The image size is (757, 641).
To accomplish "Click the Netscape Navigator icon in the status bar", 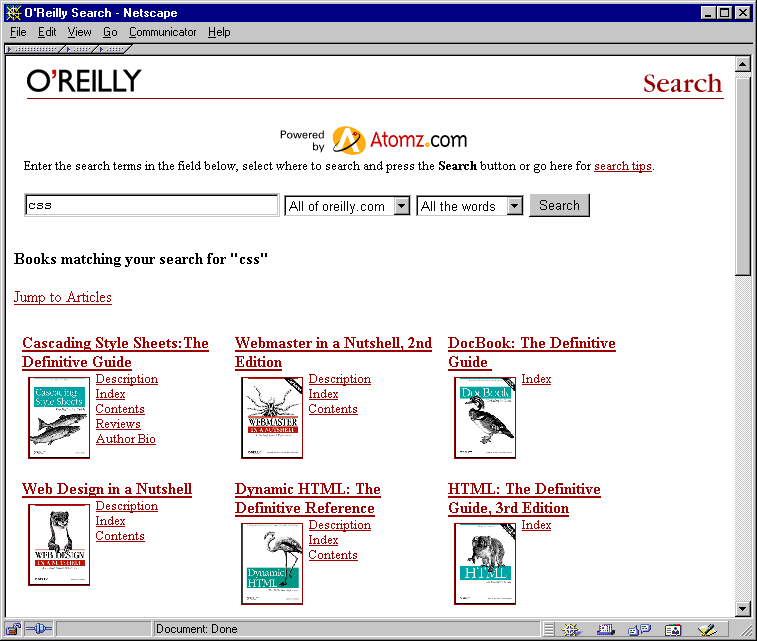I will pyautogui.click(x=571, y=629).
